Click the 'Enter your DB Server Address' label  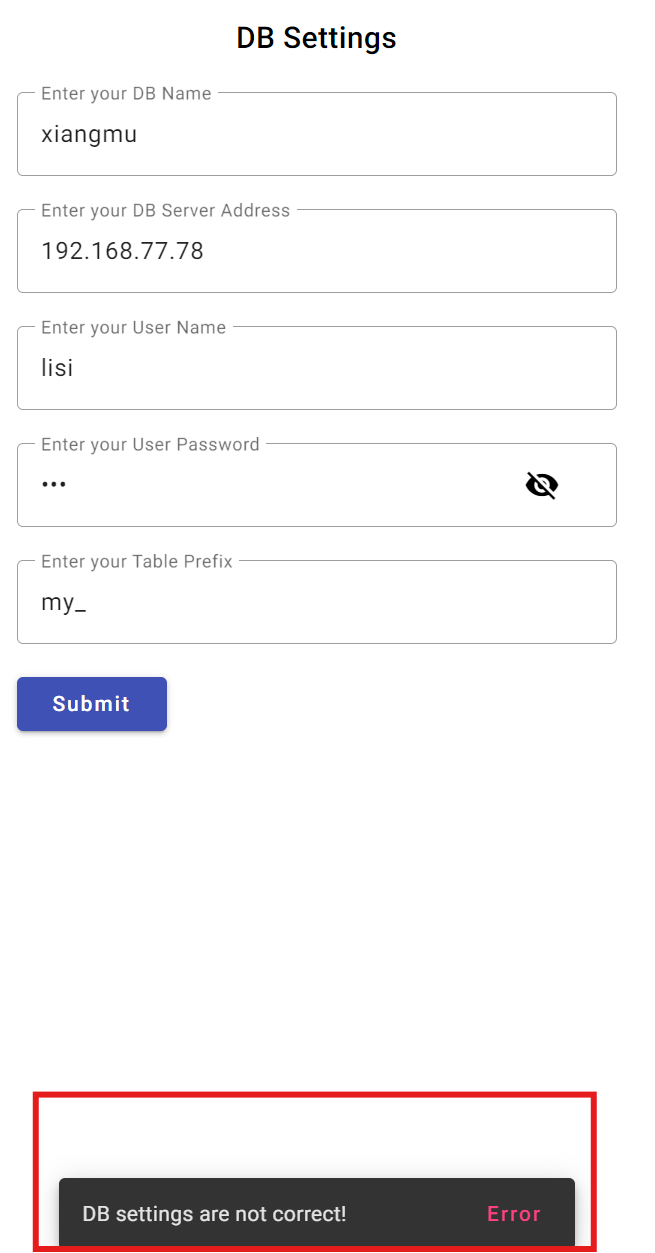coord(166,211)
